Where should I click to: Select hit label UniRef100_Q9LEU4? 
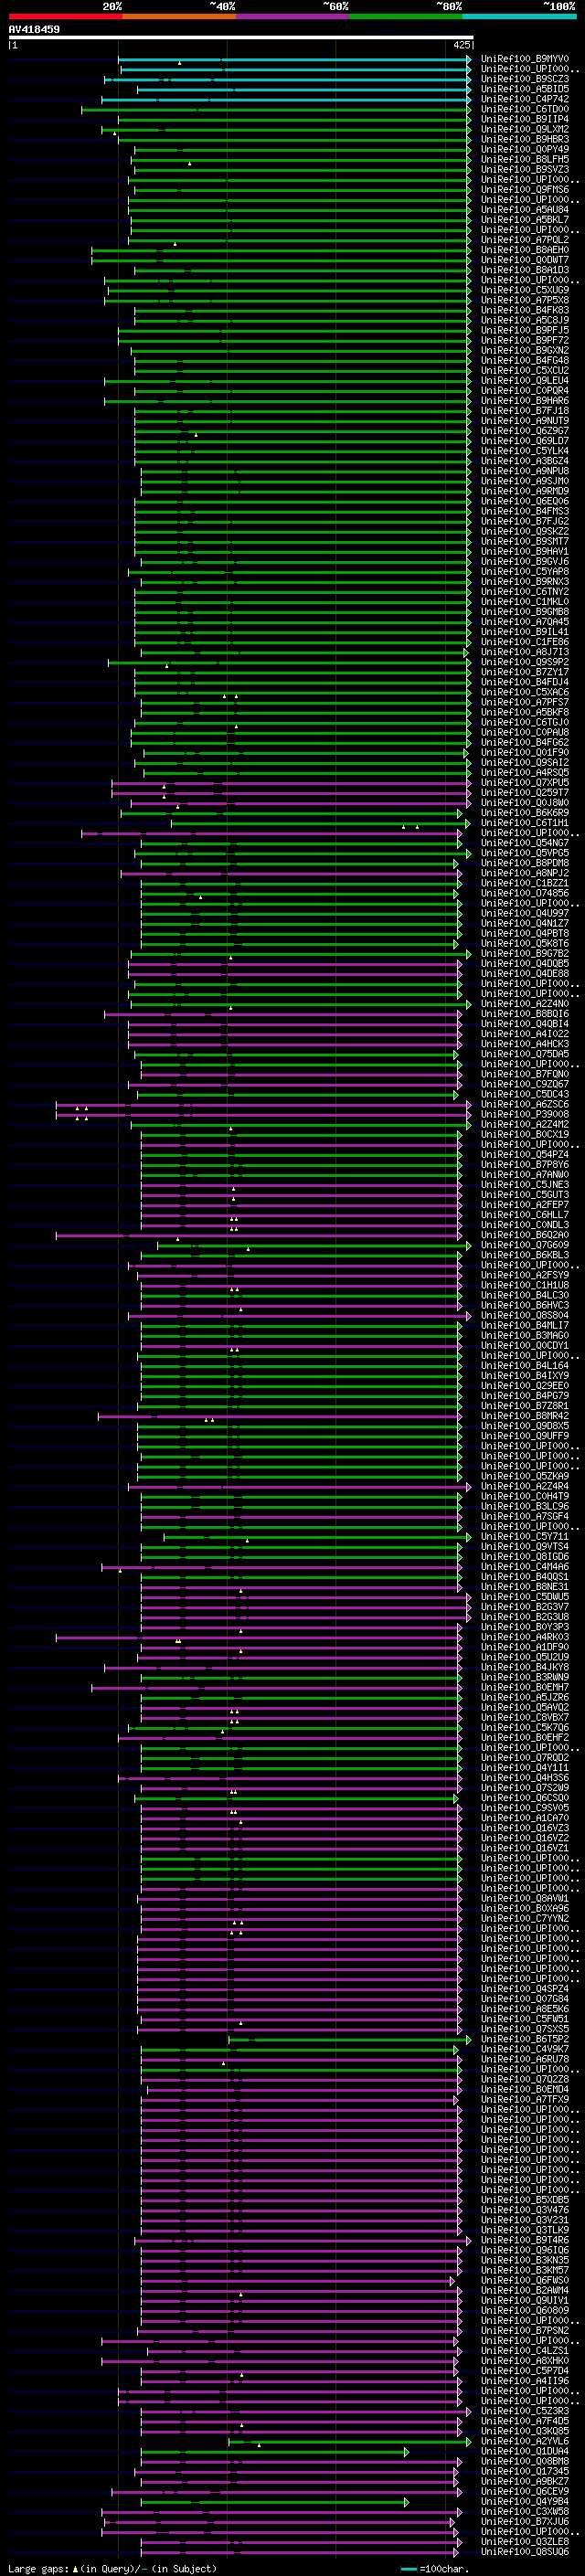click(525, 380)
